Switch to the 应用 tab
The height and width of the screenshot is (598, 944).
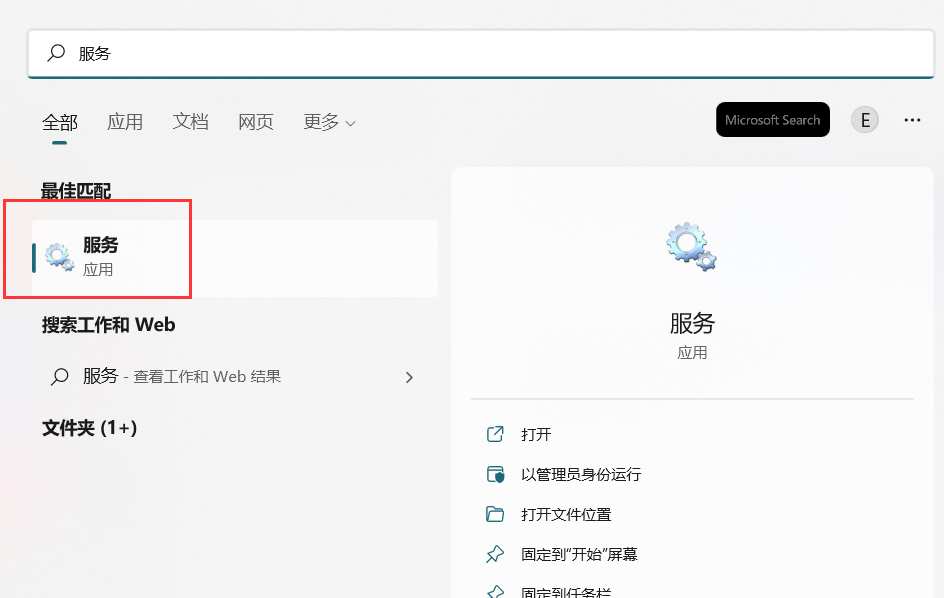pyautogui.click(x=125, y=122)
